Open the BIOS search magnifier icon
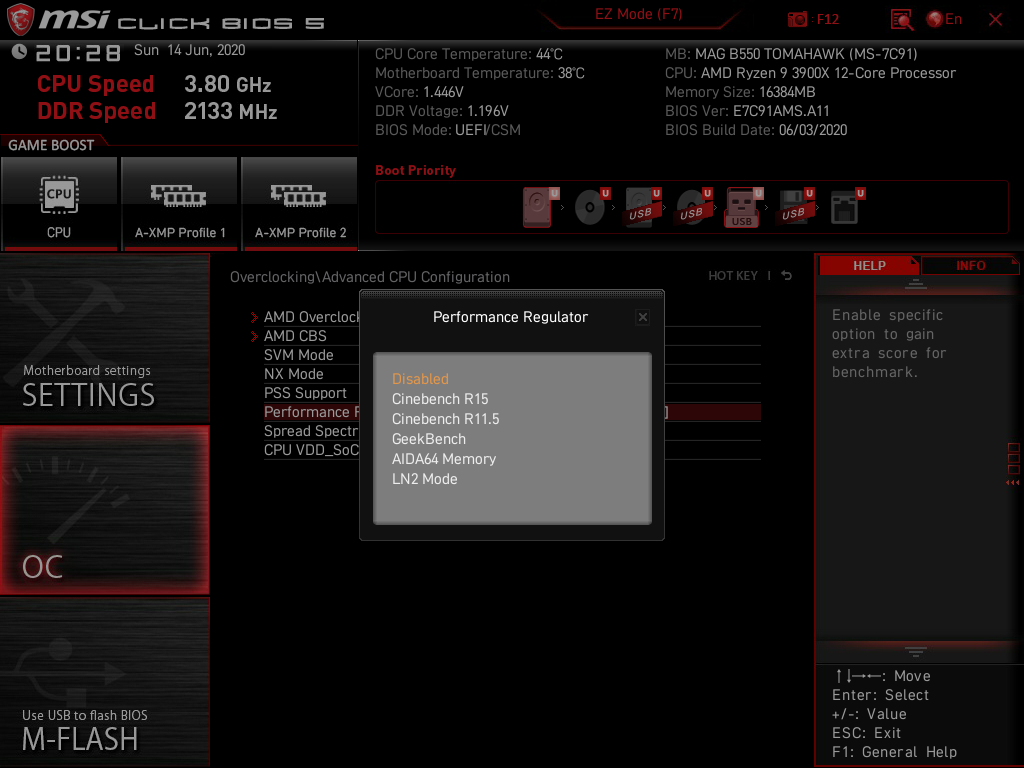This screenshot has height=768, width=1024. coord(902,20)
